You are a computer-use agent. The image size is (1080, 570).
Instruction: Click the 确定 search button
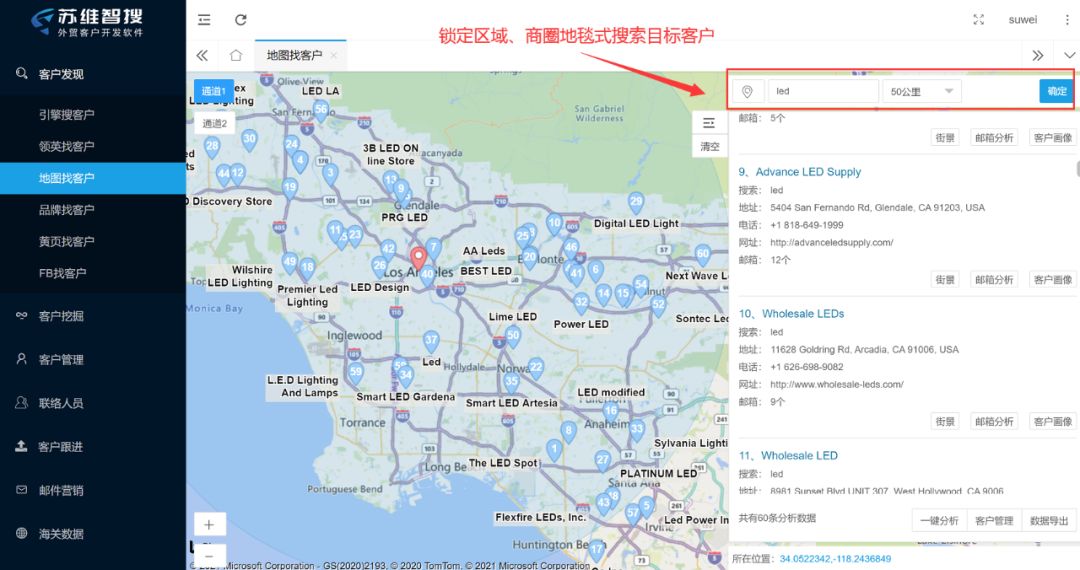coord(1057,92)
